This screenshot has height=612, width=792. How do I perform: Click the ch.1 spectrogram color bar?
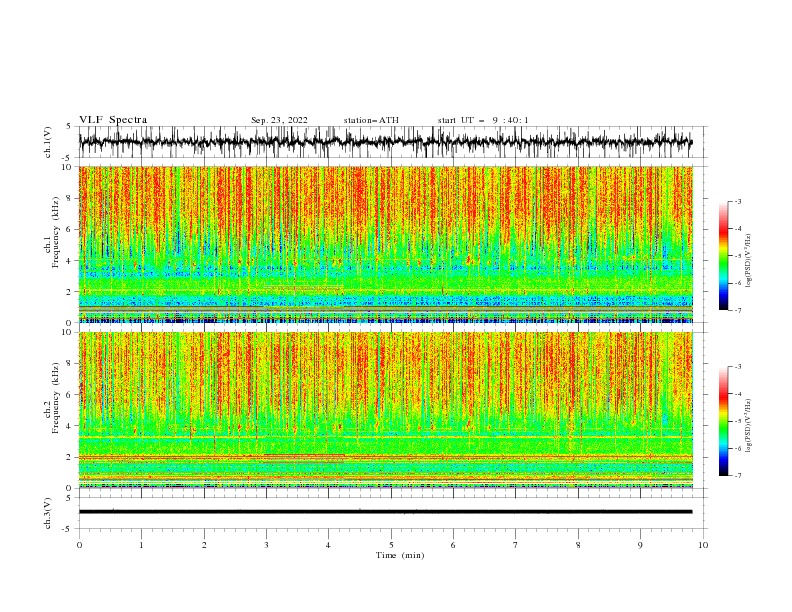click(723, 256)
